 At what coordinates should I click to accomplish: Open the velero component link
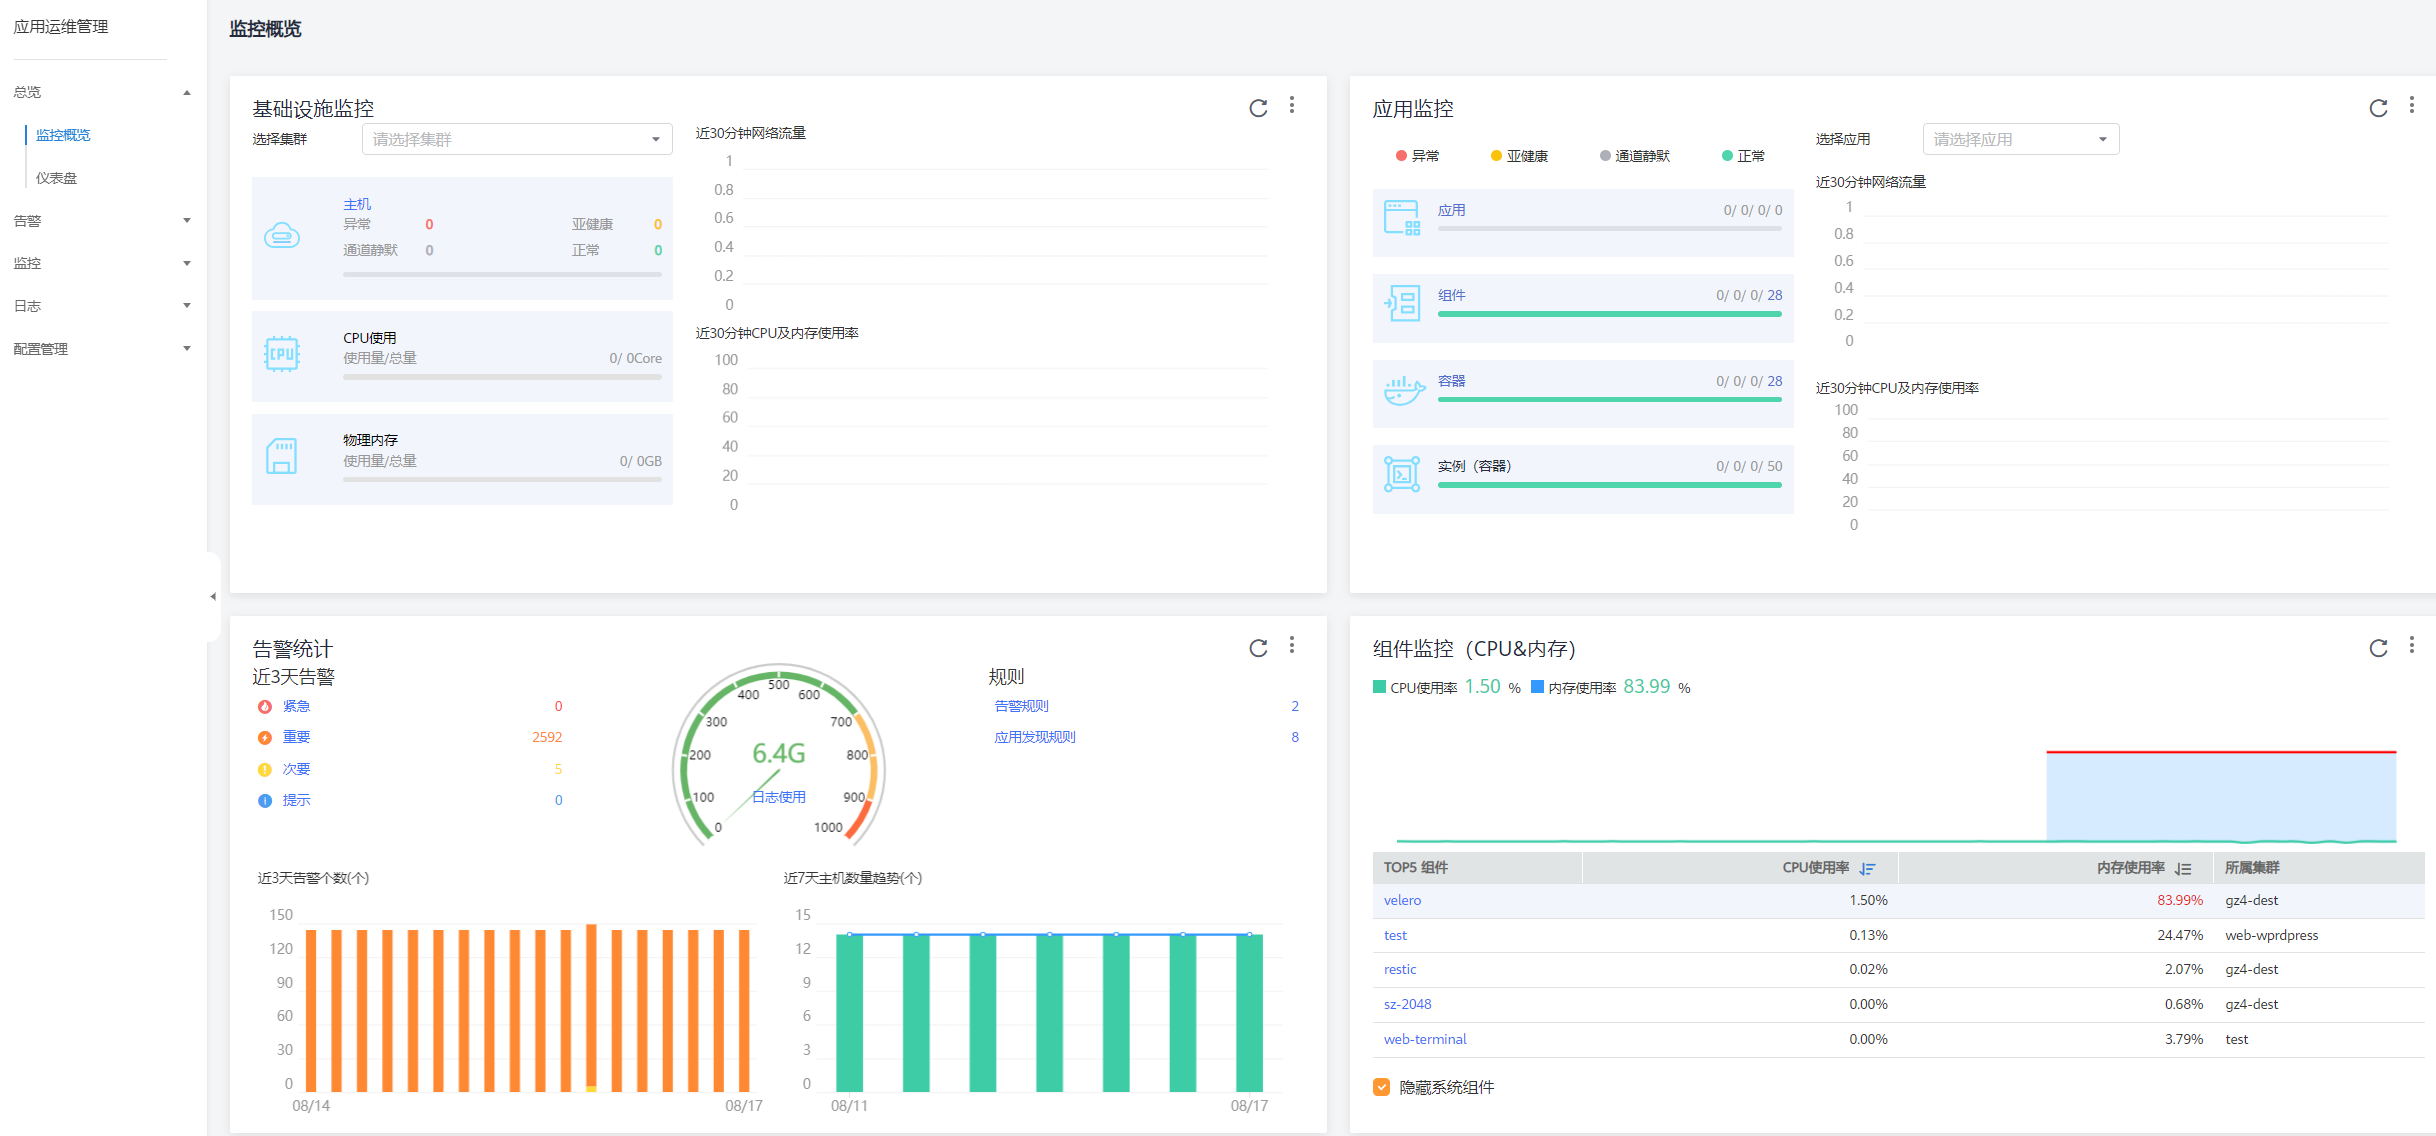pos(1402,900)
